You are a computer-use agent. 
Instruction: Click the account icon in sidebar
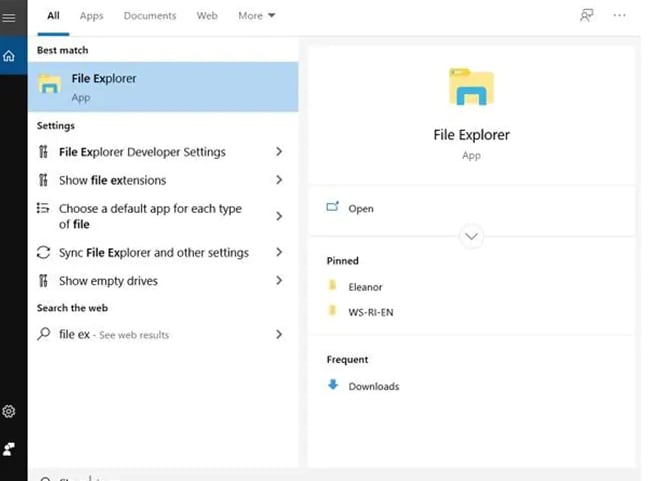coord(9,449)
